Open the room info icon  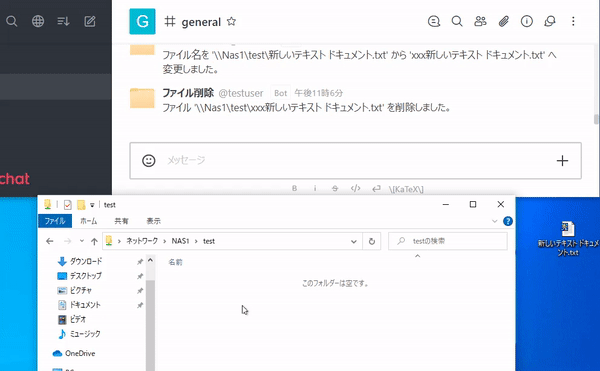527,21
